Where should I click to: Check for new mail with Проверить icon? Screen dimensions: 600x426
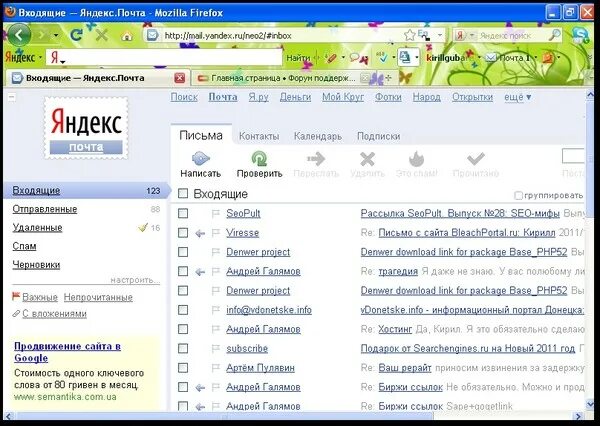point(259,158)
